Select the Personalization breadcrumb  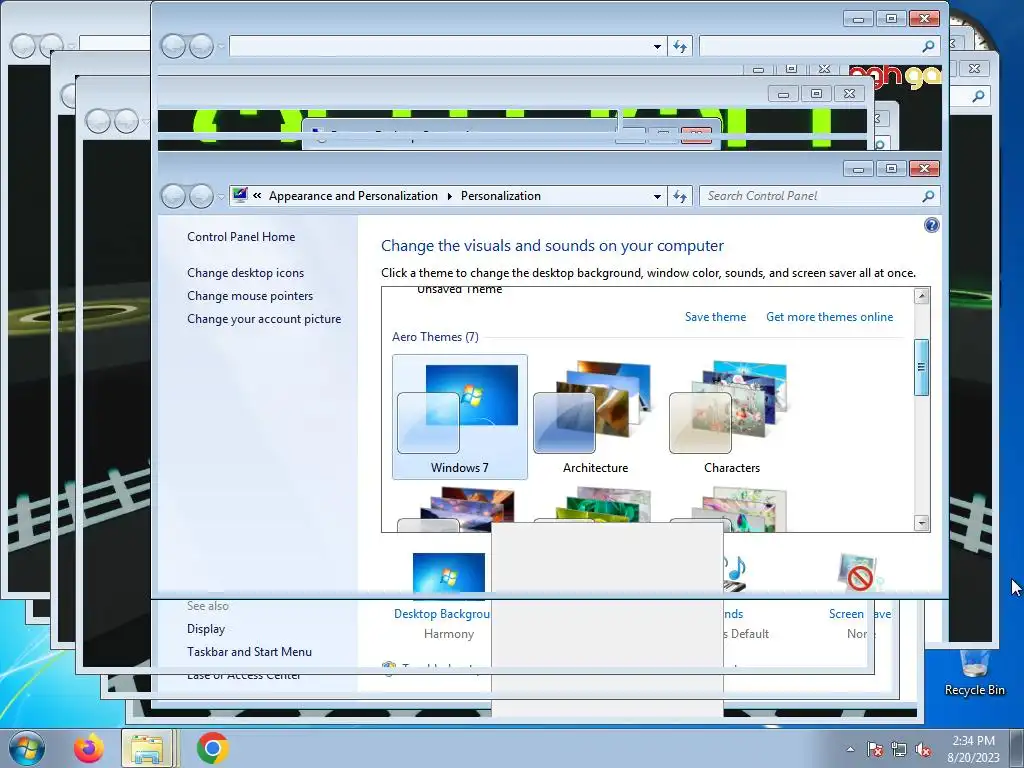pyautogui.click(x=501, y=196)
